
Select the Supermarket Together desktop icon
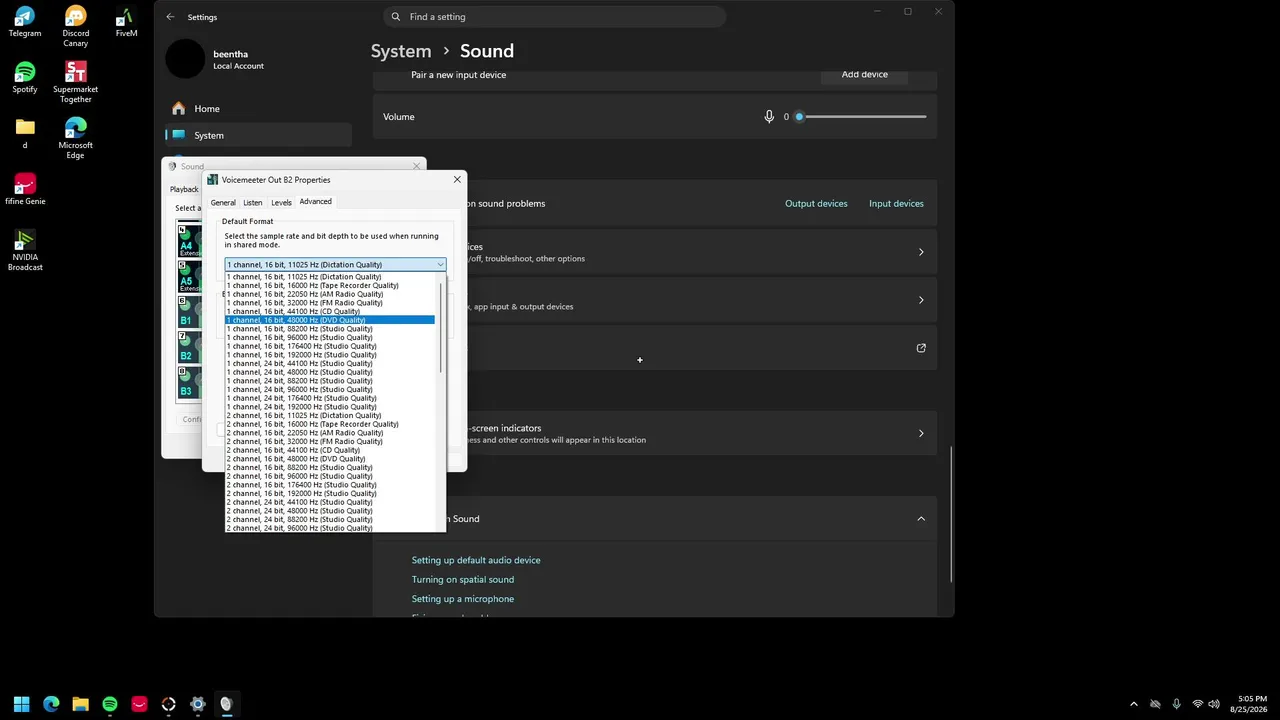tap(75, 82)
